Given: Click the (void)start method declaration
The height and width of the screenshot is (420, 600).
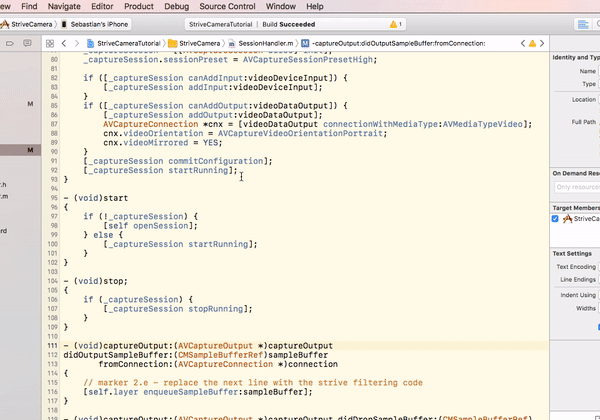Looking at the screenshot, I should [96, 198].
